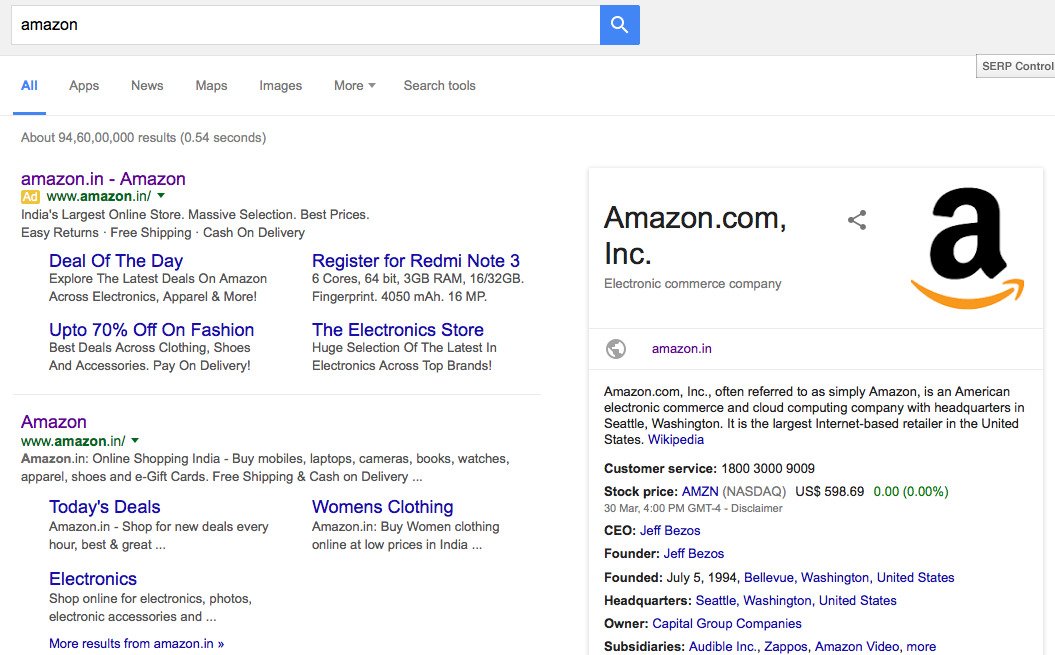This screenshot has width=1055, height=655.
Task: Click the Amazon logo image
Action: point(966,243)
